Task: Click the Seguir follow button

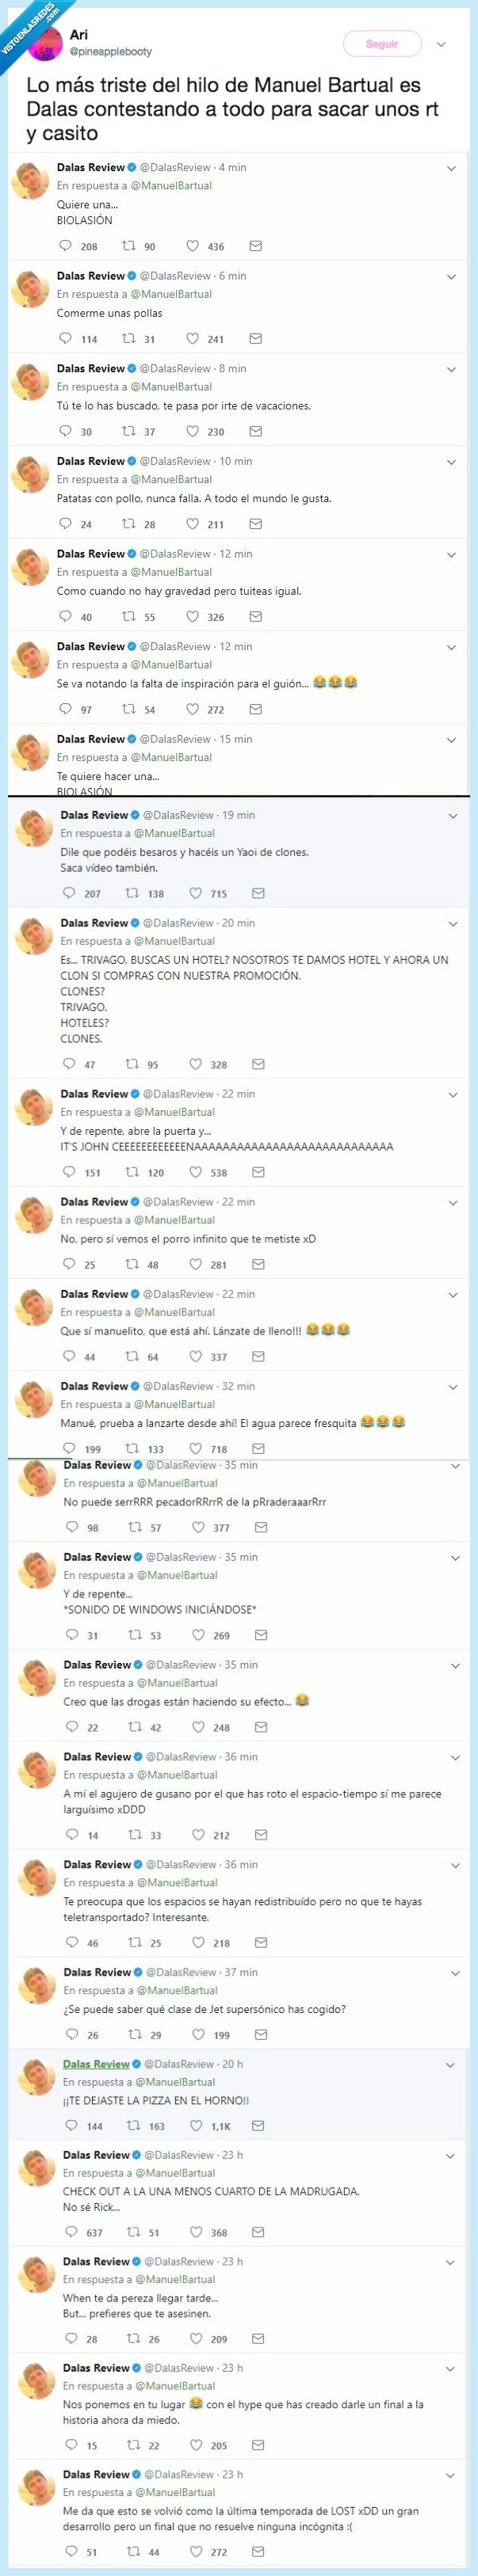Action: (381, 44)
